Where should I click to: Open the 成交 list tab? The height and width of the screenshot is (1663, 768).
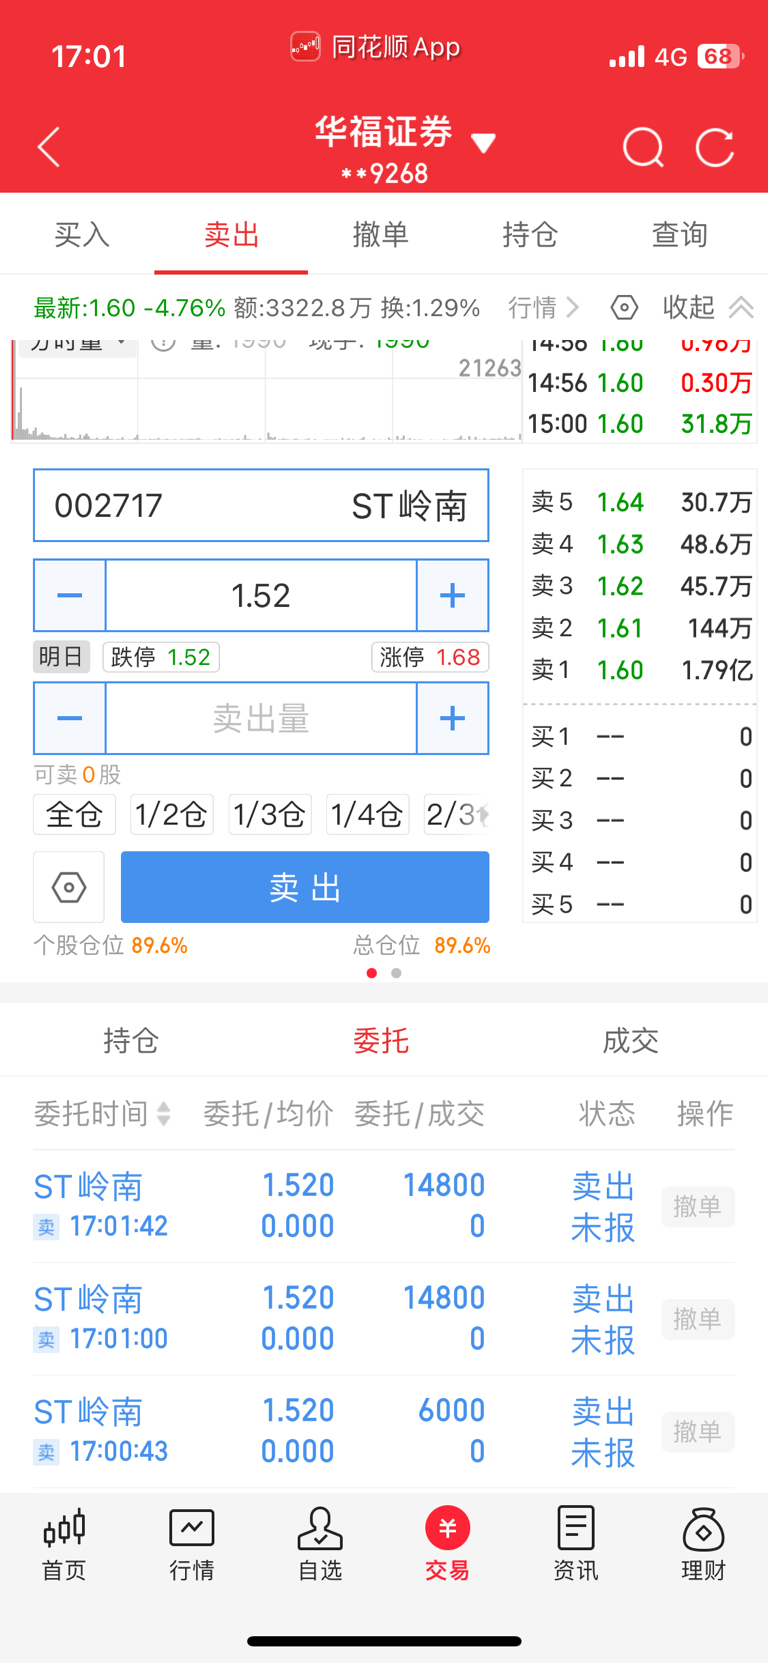(630, 1041)
